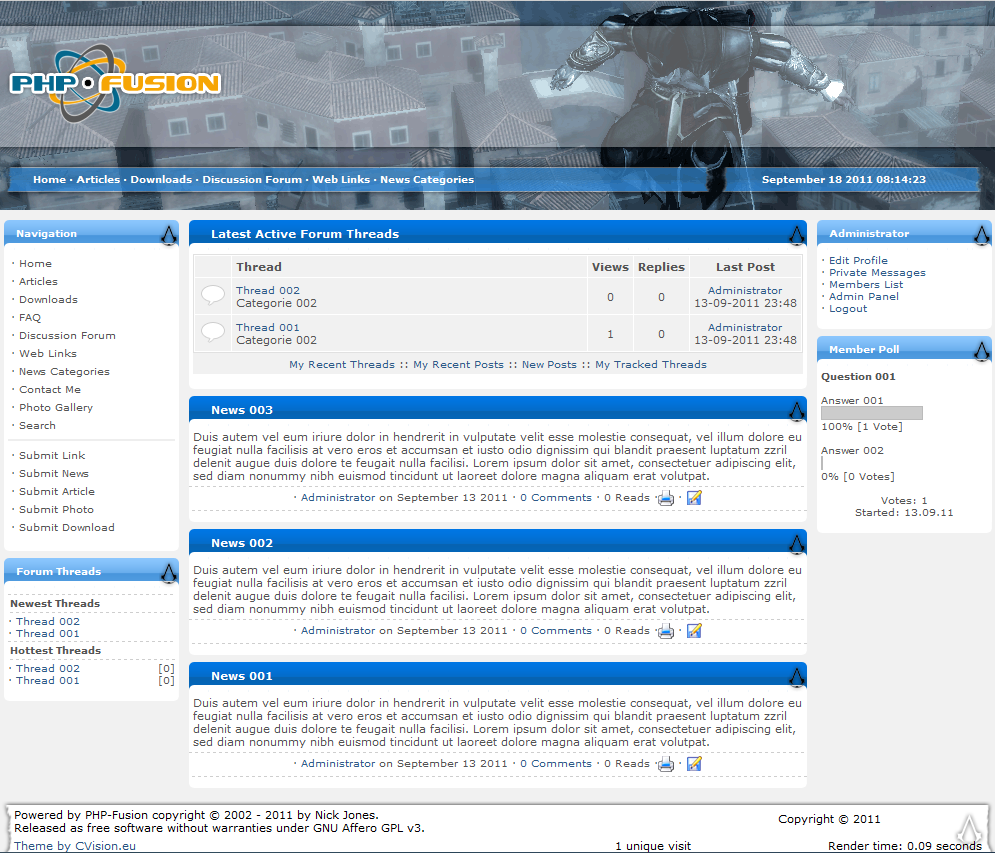
Task: Open the FAQ link
Action: click(30, 317)
